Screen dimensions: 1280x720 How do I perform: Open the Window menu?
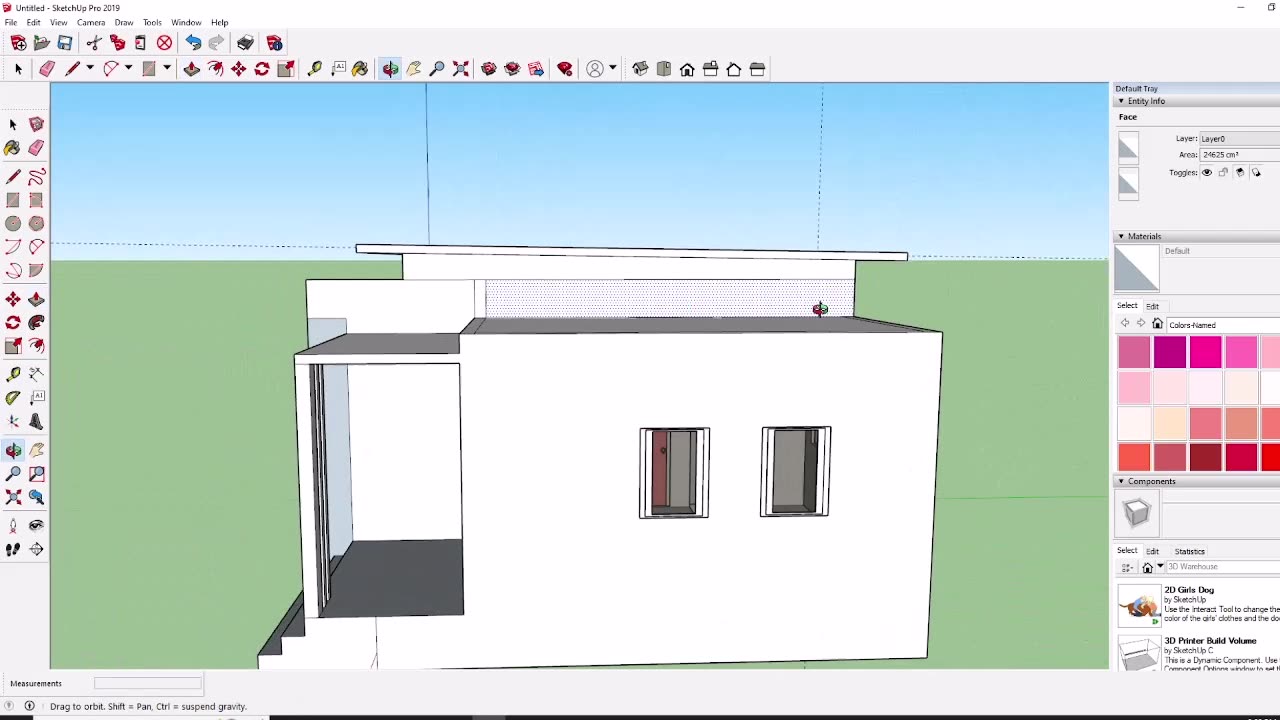pyautogui.click(x=186, y=22)
